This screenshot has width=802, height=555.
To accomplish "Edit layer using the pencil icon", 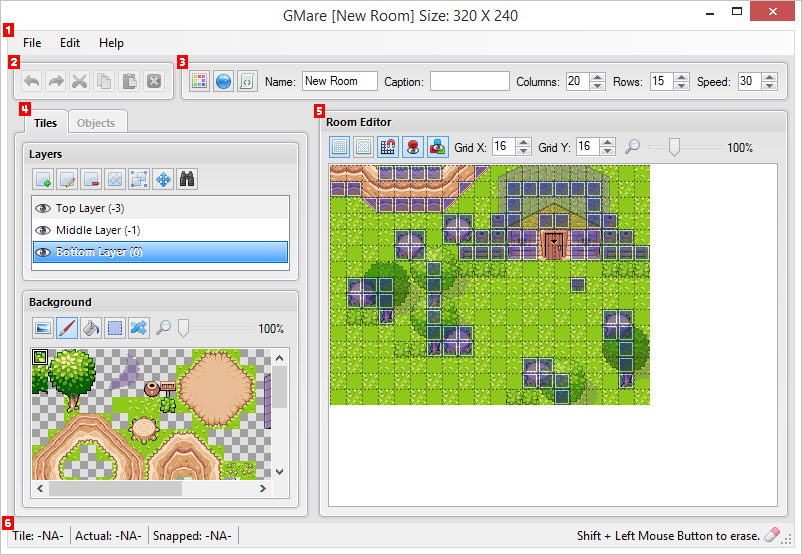I will click(x=67, y=179).
